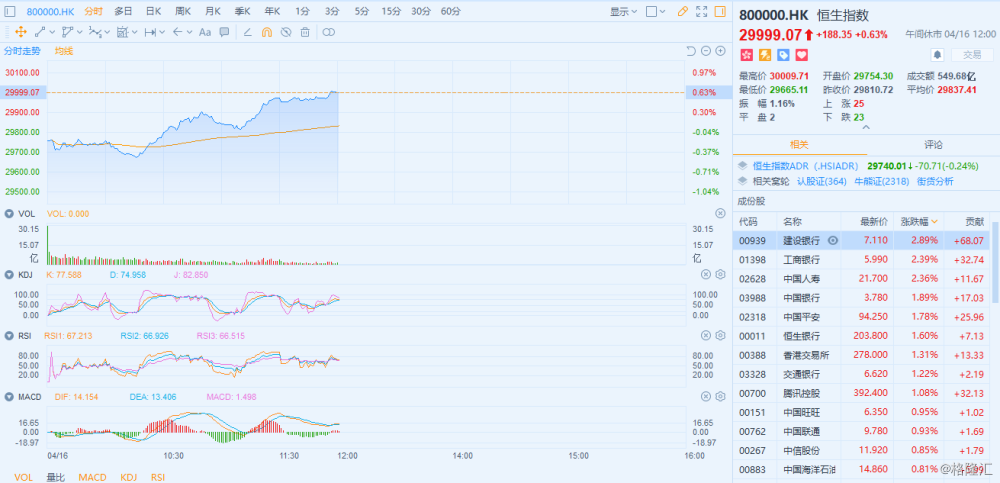Click the overlapping circles compare icon
The height and width of the screenshot is (483, 1000).
[328, 32]
